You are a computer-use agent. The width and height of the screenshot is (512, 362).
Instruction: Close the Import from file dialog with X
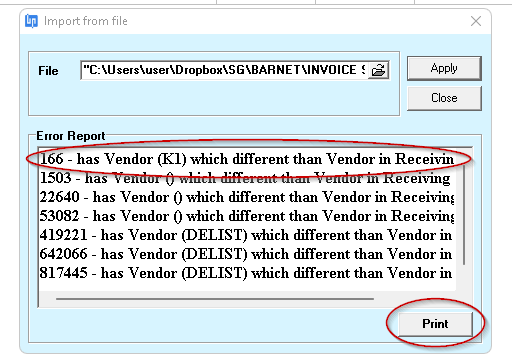[x=476, y=21]
